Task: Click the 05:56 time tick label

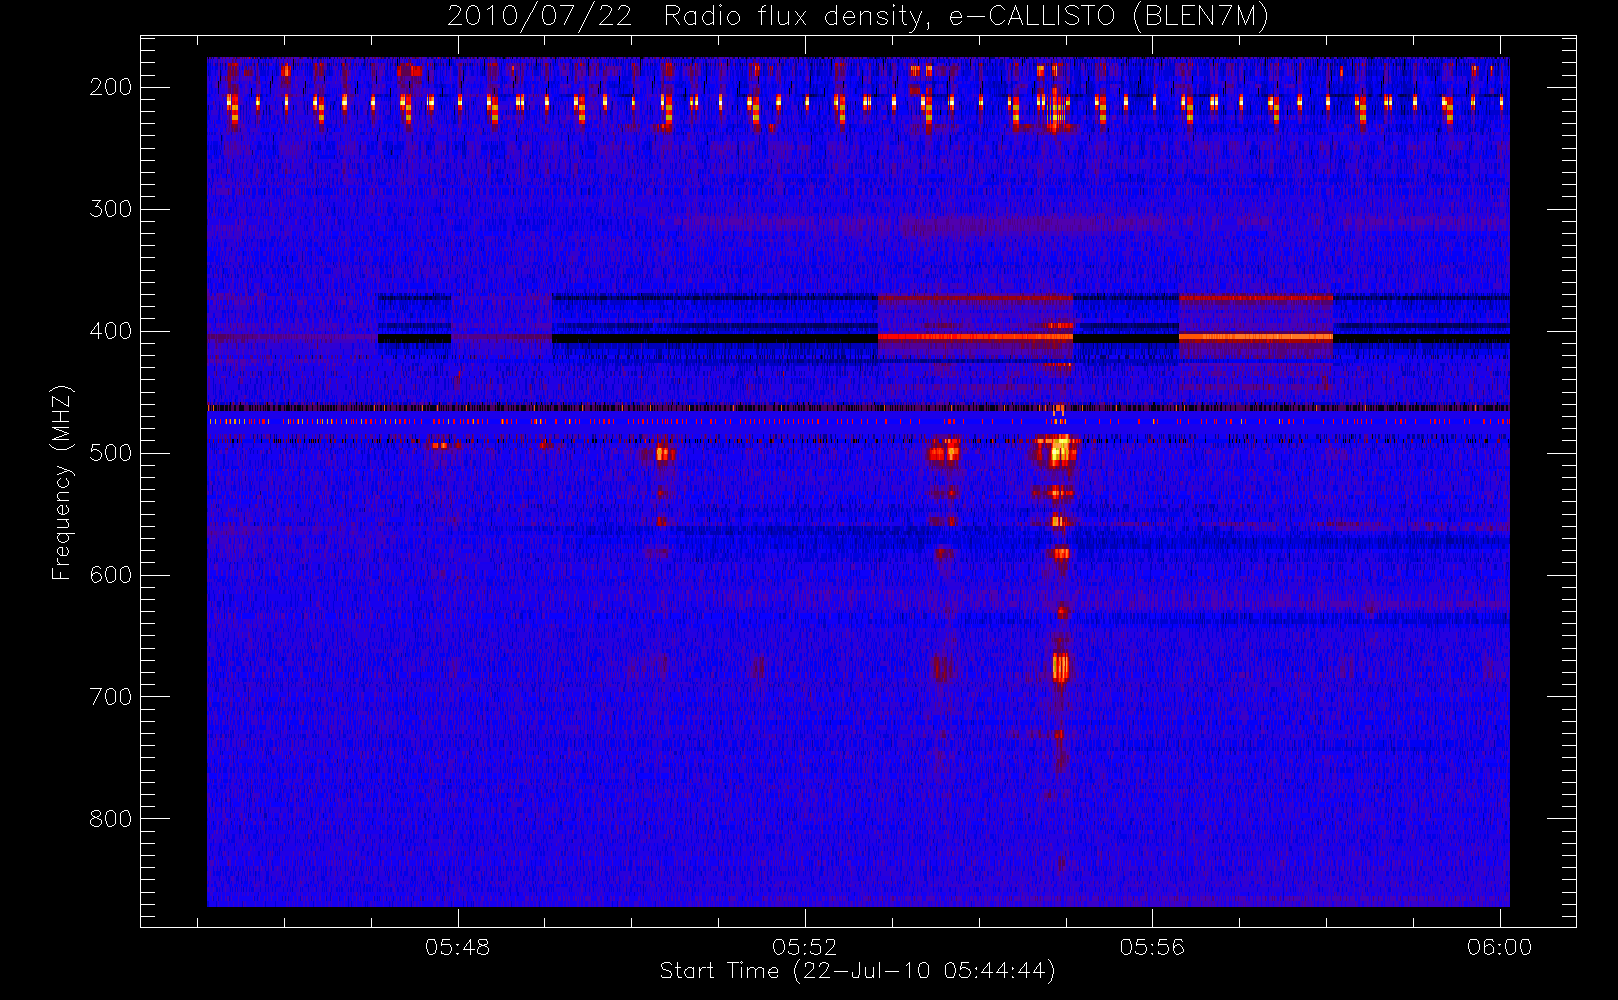Action: coord(1152,947)
